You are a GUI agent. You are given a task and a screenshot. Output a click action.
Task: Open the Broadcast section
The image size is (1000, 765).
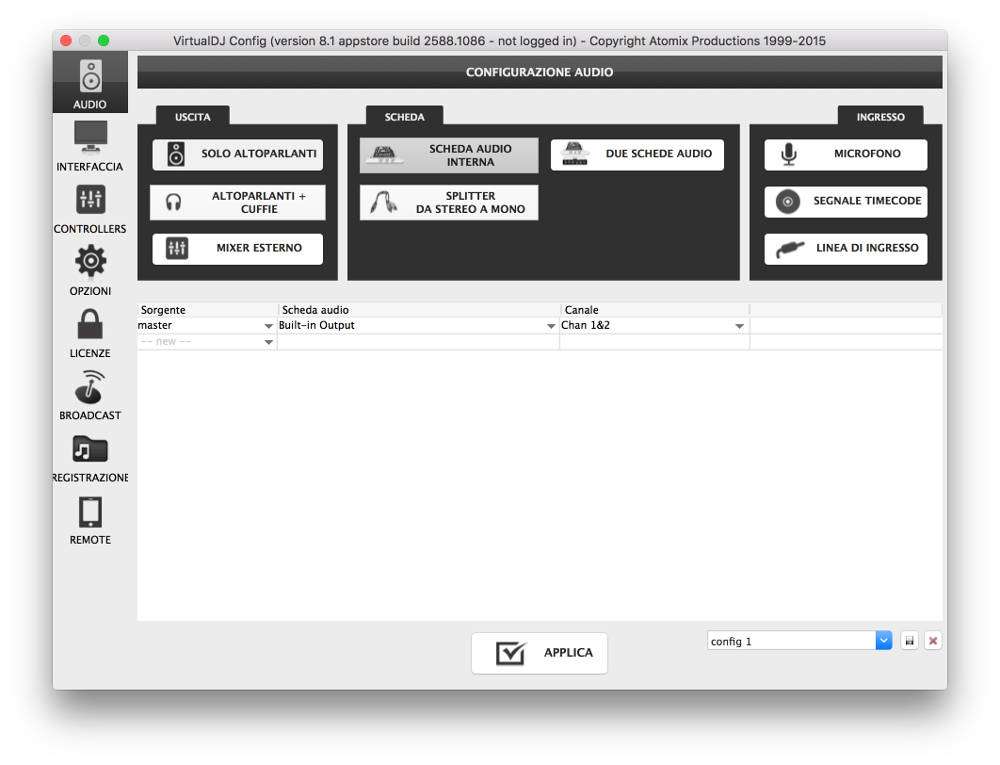[90, 395]
